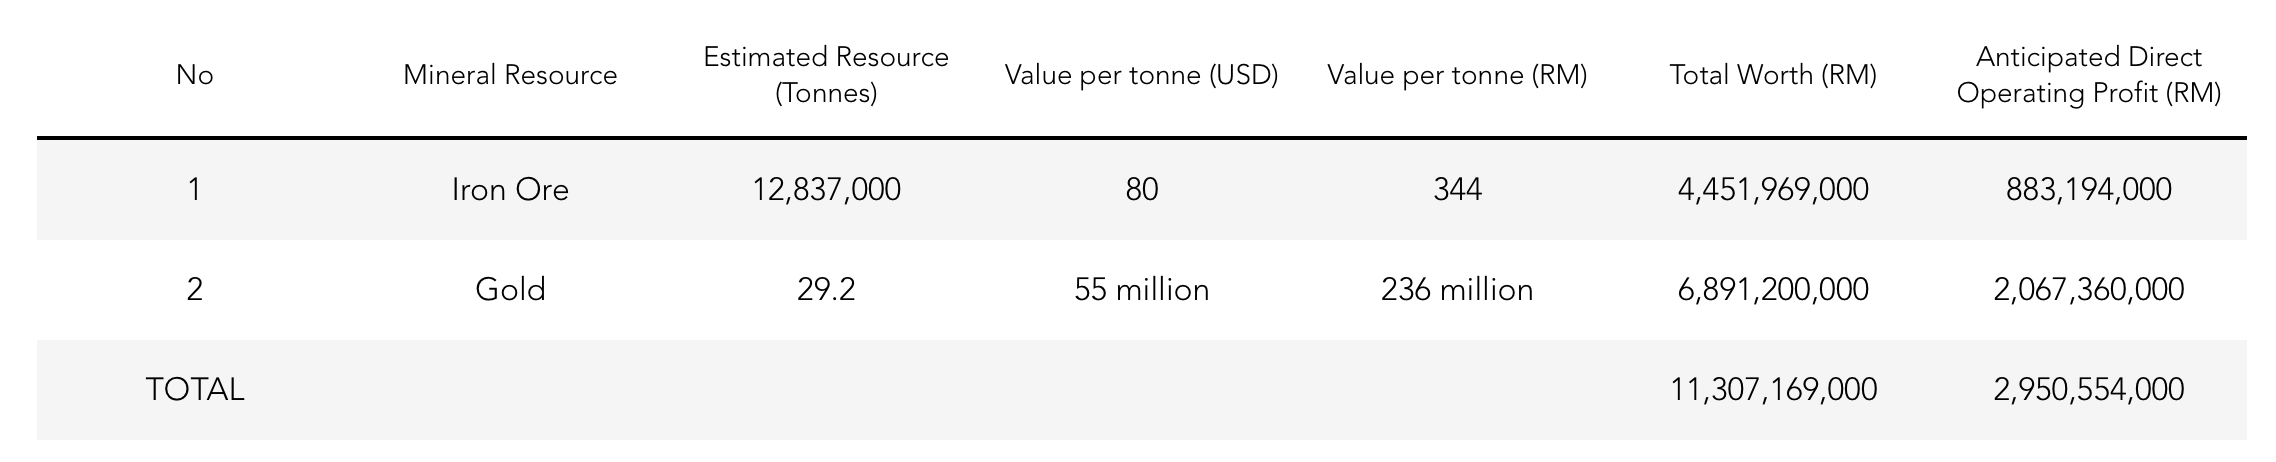2276x462 pixels.
Task: Click the 'Gold' mineral resource cell
Action: (510, 290)
